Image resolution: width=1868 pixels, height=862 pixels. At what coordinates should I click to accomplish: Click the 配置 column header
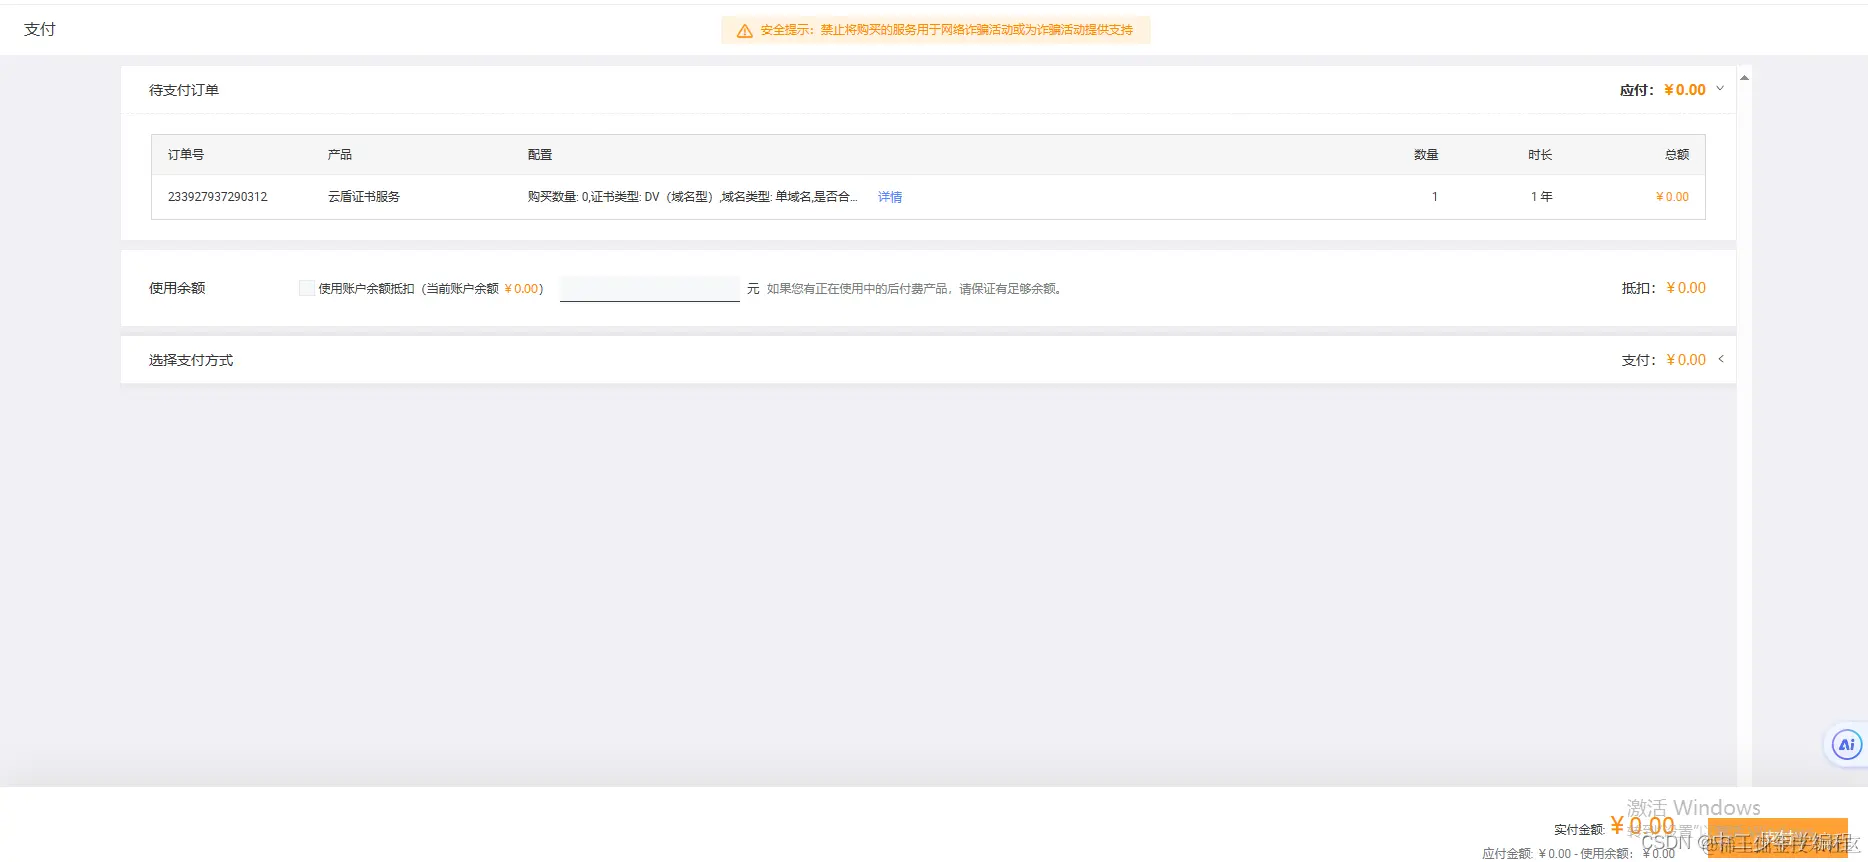click(x=540, y=155)
